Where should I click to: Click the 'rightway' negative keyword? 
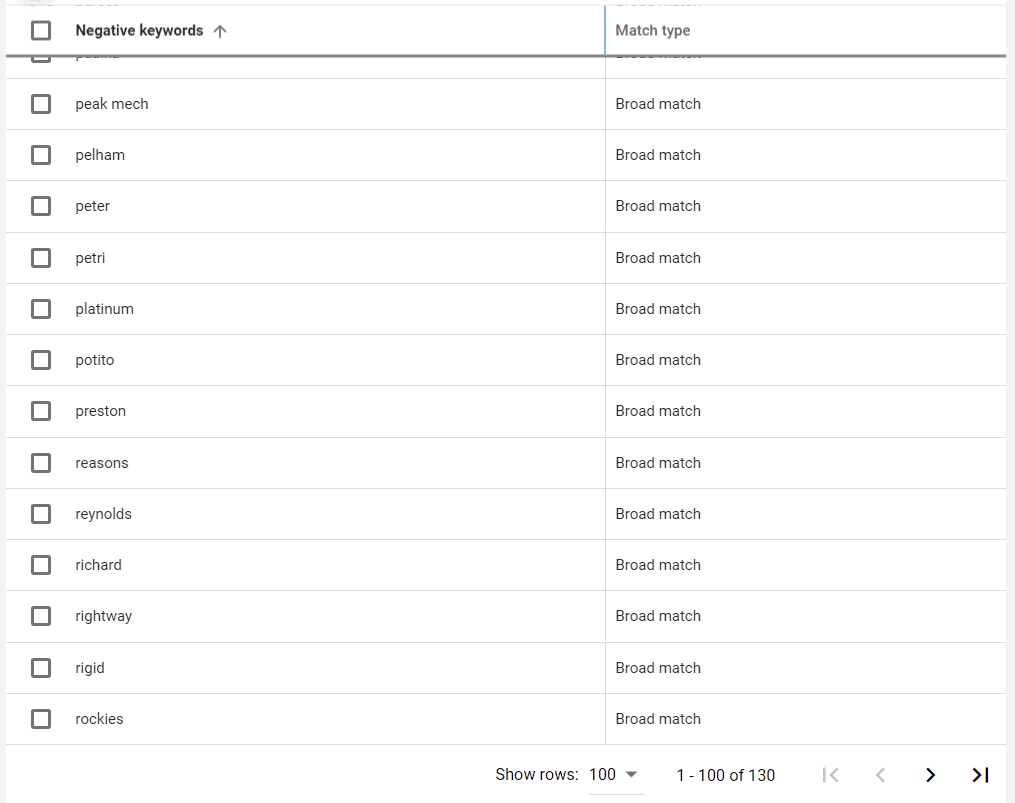coord(104,616)
